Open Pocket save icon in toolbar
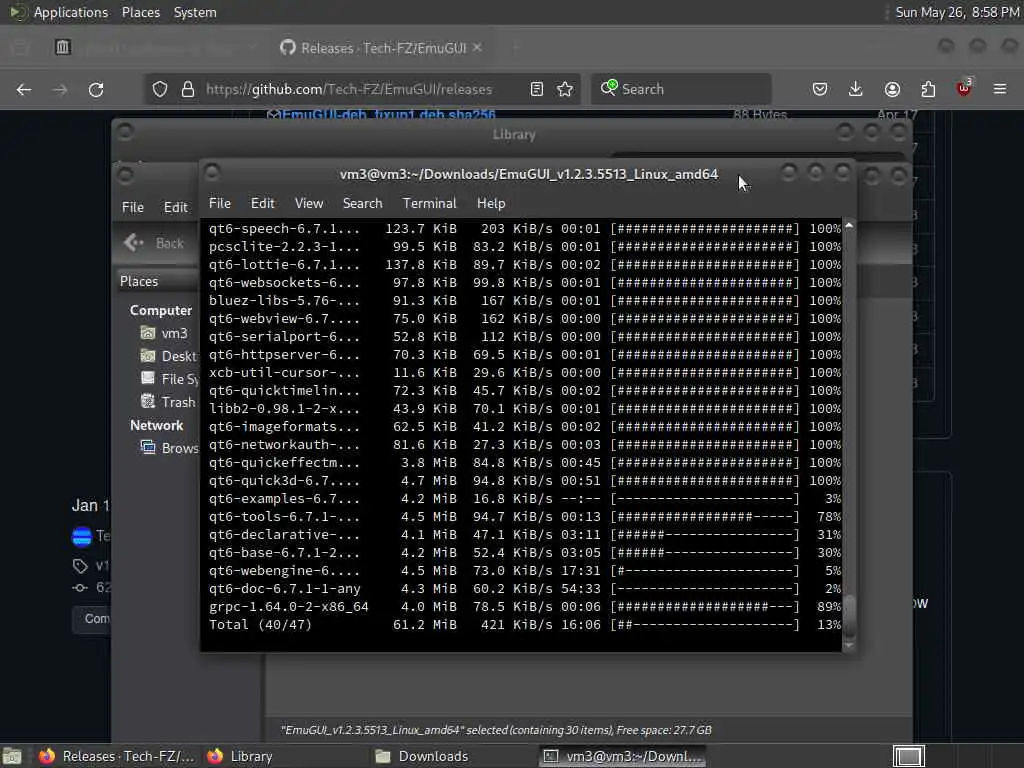 [x=820, y=89]
